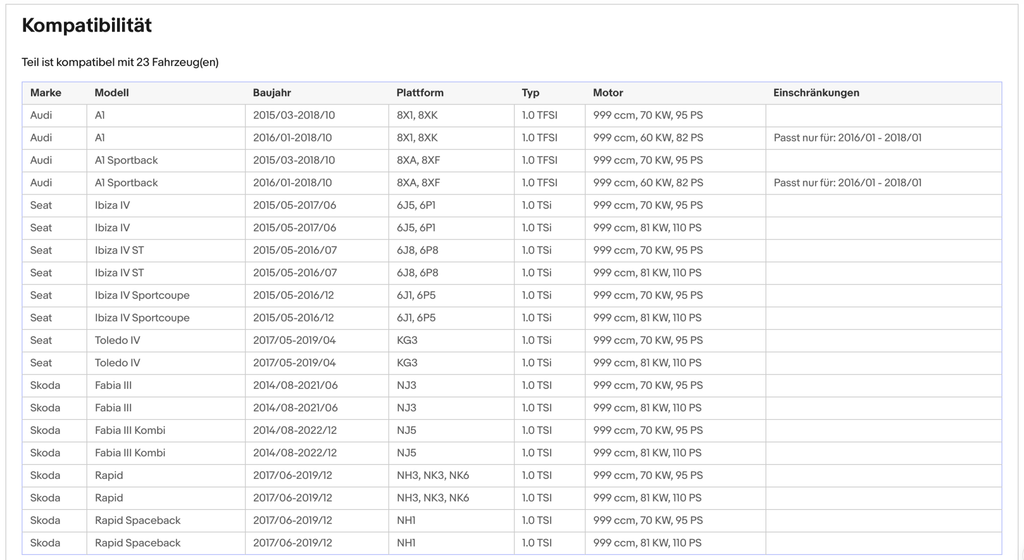Image resolution: width=1024 pixels, height=560 pixels.
Task: Select '8X1, 8XK' in Audi A1 95 PS row
Action: [x=417, y=116]
